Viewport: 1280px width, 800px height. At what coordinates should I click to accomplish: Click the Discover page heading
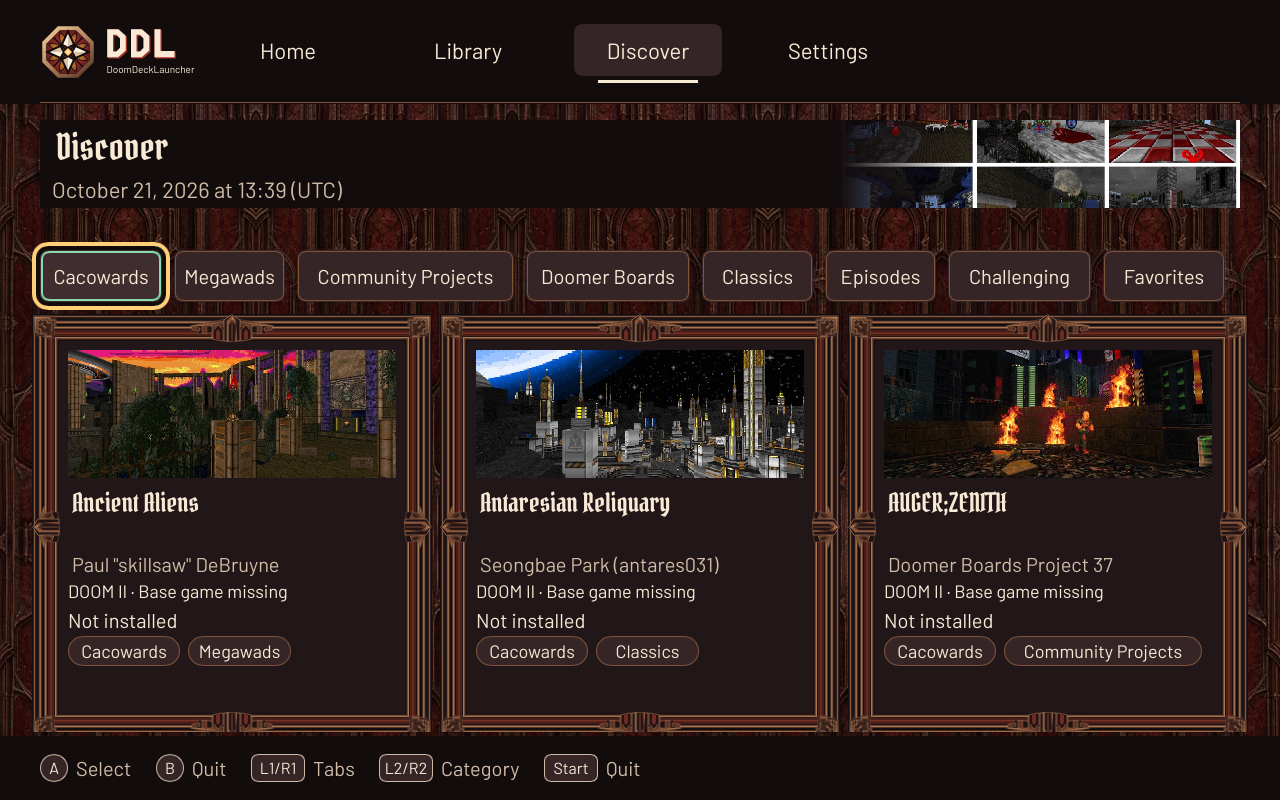112,147
